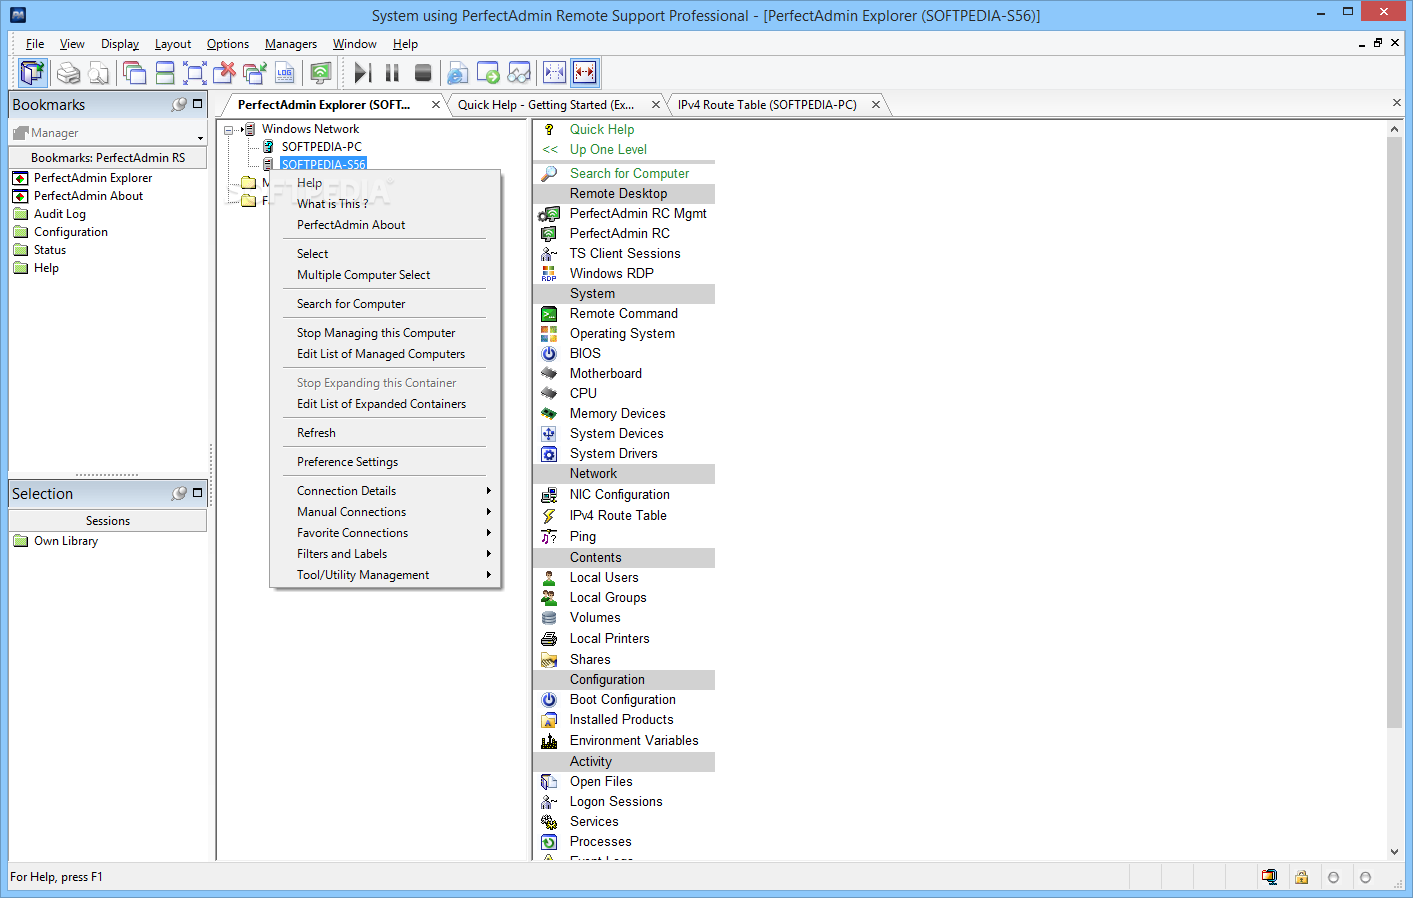Click the green monitor wireless toolbar icon
This screenshot has width=1413, height=898.
click(320, 73)
